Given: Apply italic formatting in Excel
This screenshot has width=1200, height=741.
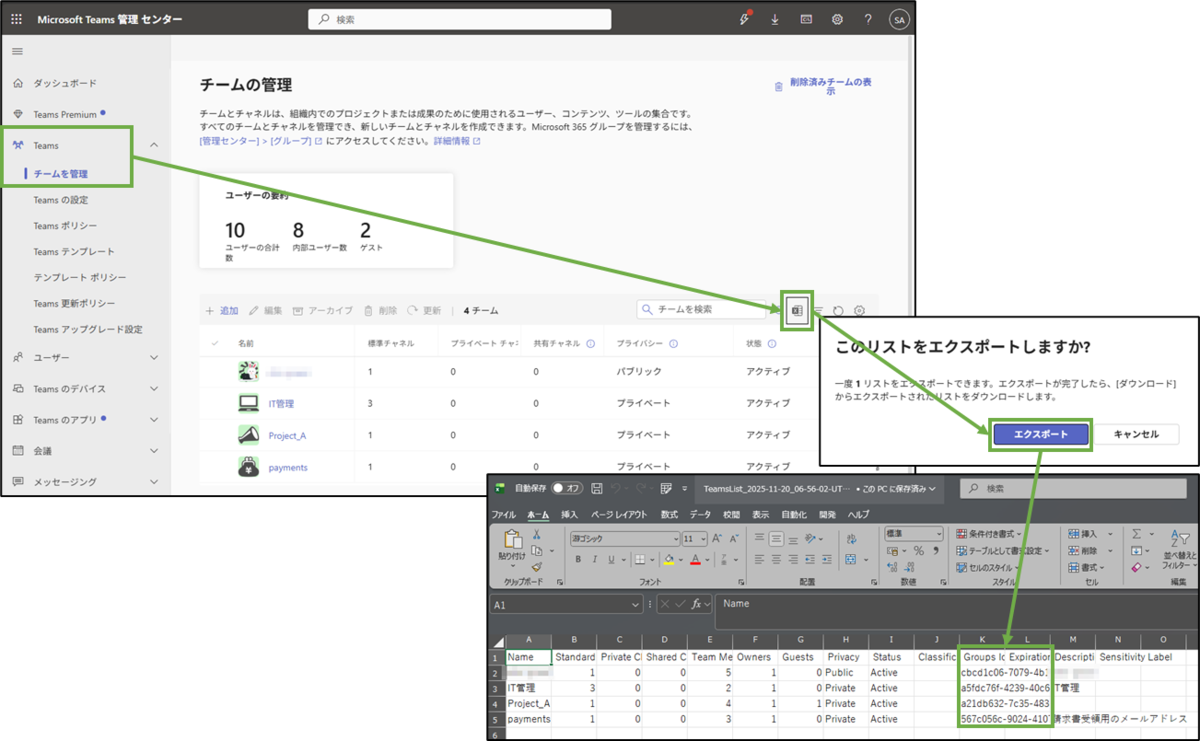Looking at the screenshot, I should tap(594, 559).
